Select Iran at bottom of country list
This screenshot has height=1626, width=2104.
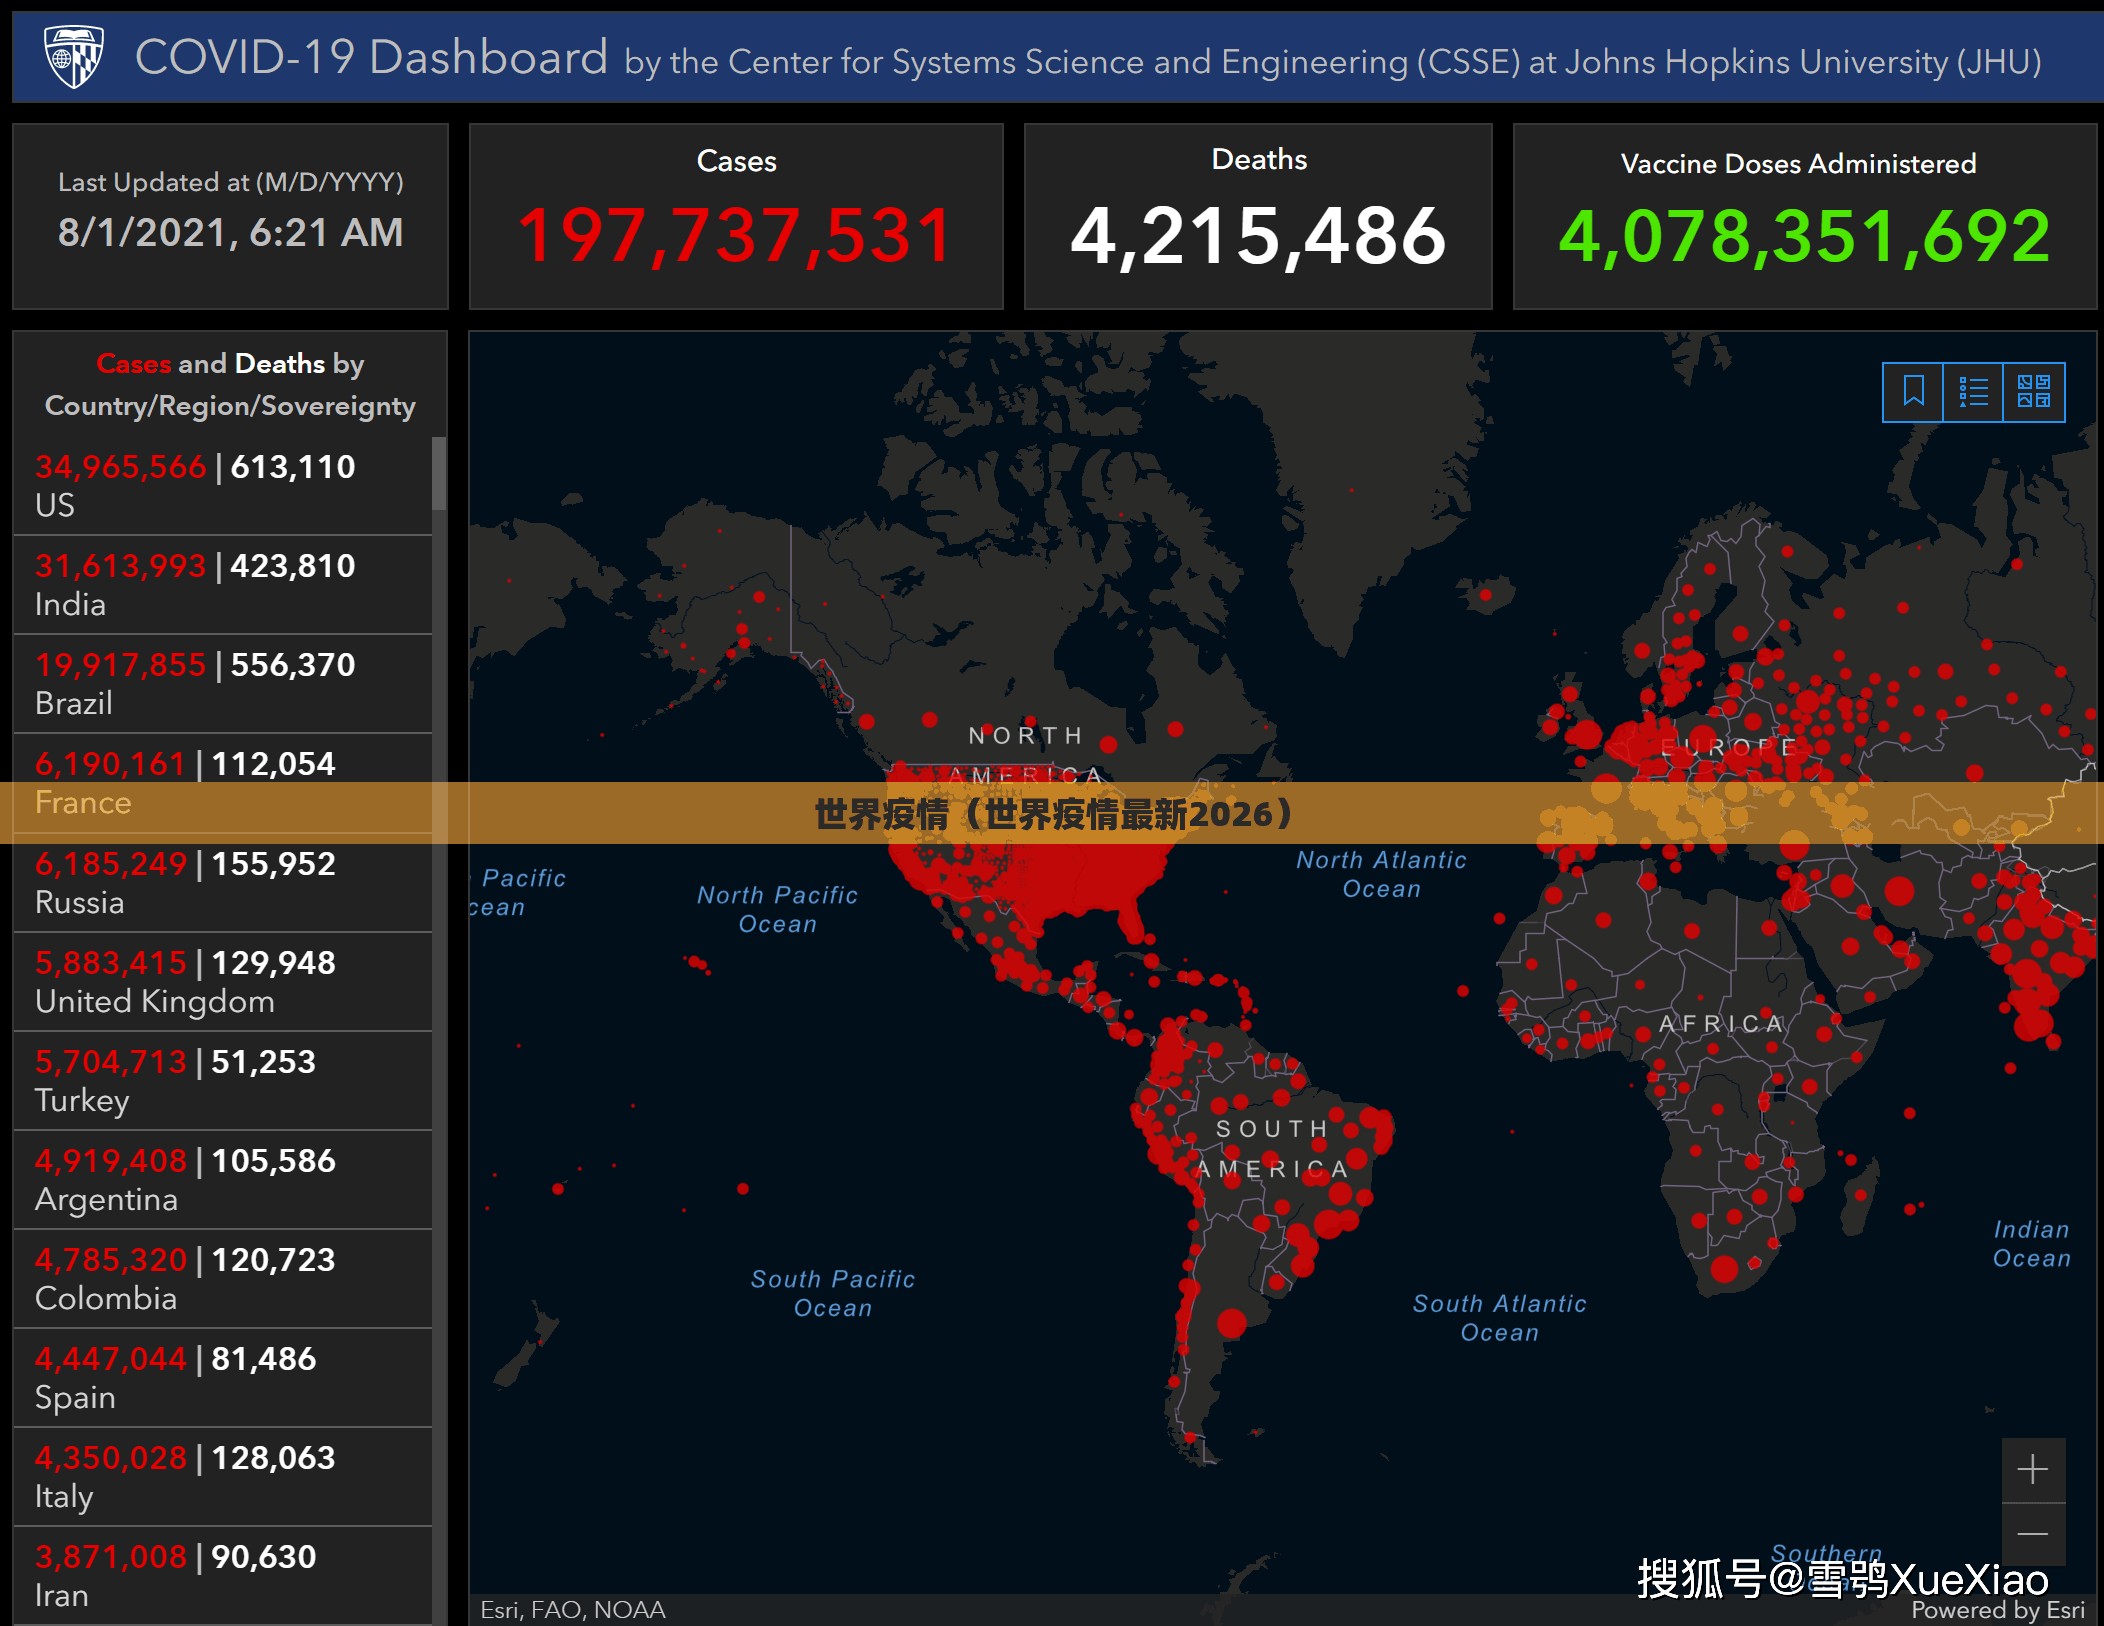(x=223, y=1575)
